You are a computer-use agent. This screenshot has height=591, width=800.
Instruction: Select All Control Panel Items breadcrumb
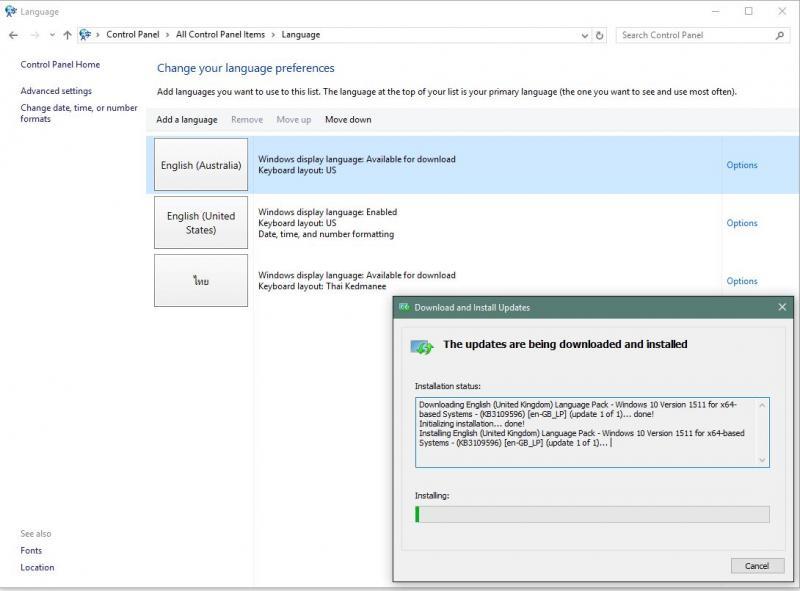click(x=220, y=35)
